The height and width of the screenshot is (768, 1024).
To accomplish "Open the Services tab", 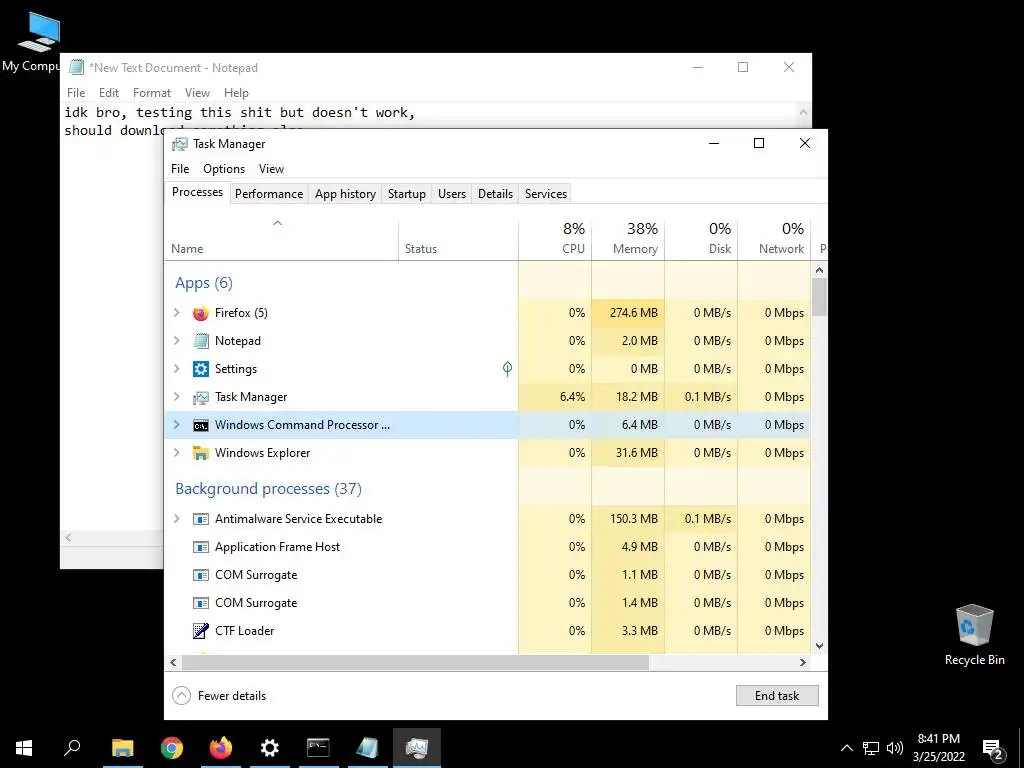I will pos(546,194).
